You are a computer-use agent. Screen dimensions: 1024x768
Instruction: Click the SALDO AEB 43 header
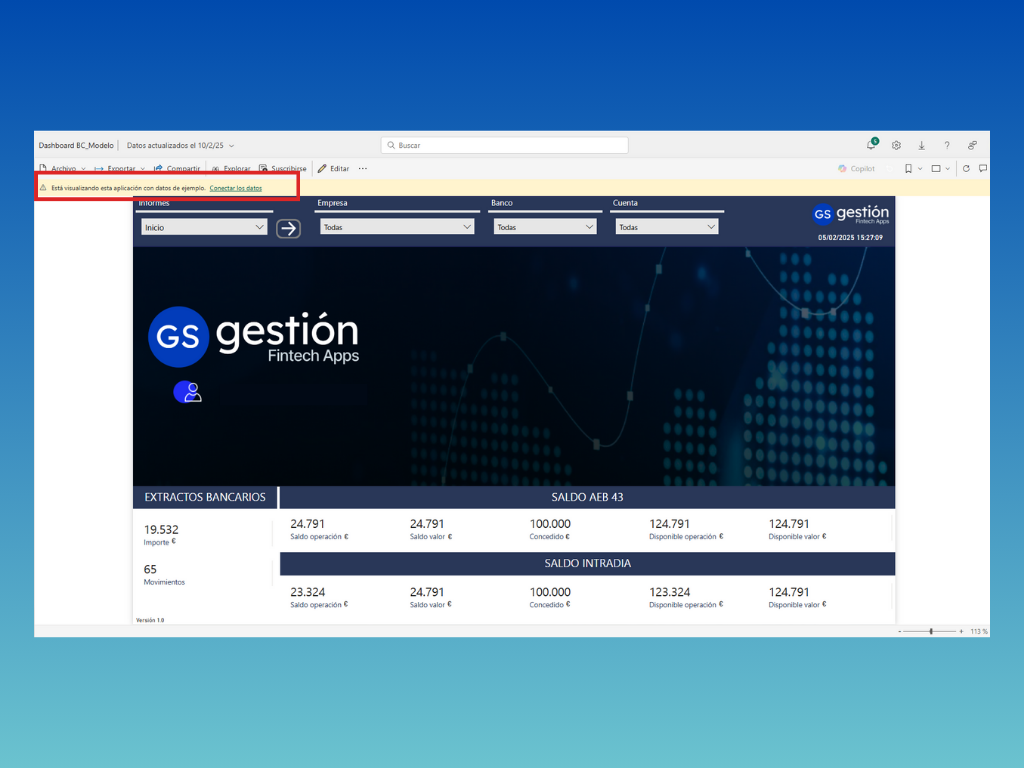[587, 497]
